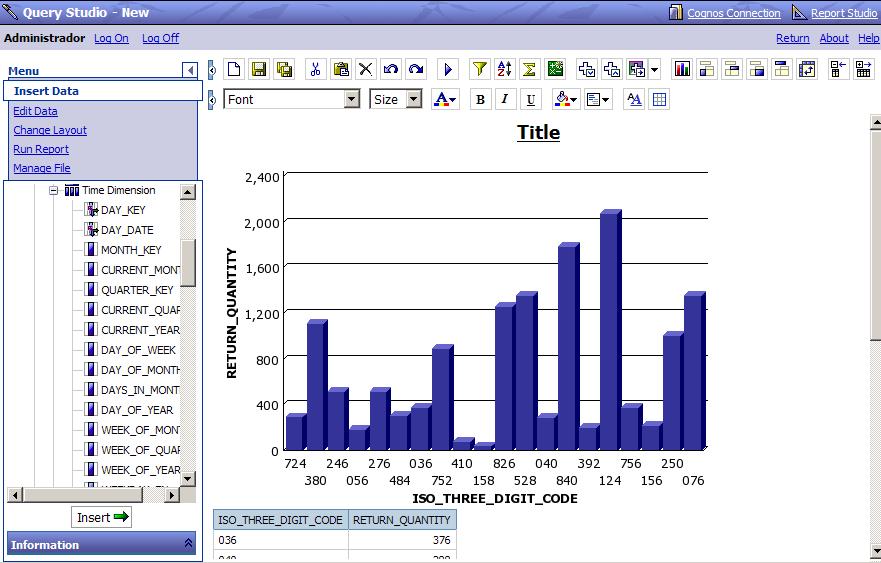Viewport: 881px width, 563px height.
Task: Open the Manage File menu
Action: (42, 168)
